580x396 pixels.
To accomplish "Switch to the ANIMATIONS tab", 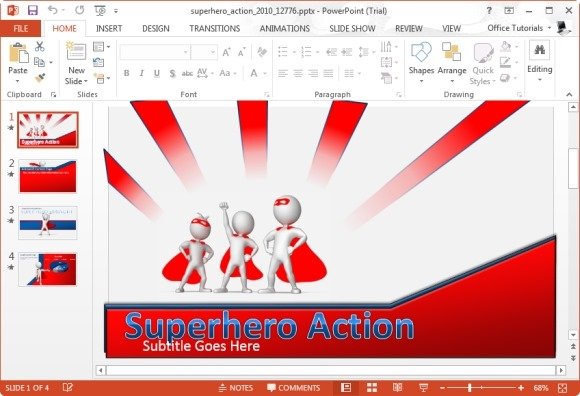I will (x=284, y=28).
